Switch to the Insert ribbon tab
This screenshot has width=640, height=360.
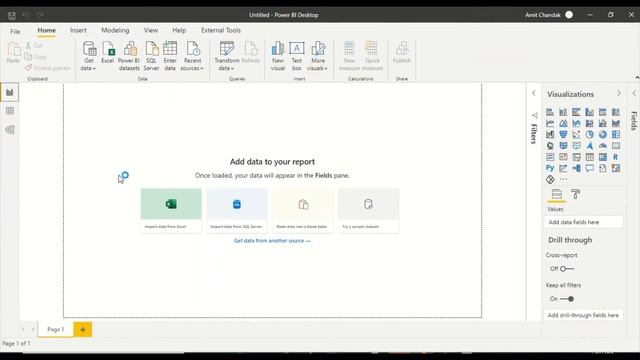pyautogui.click(x=78, y=30)
